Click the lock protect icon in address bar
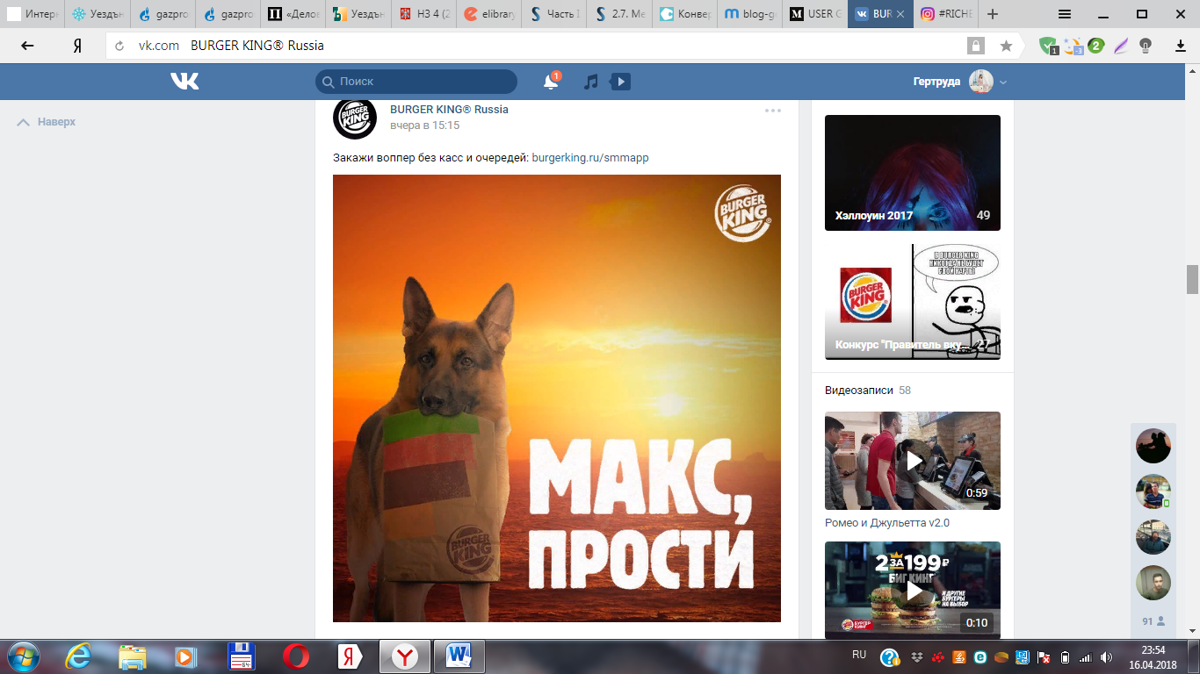1200x674 pixels. point(976,46)
